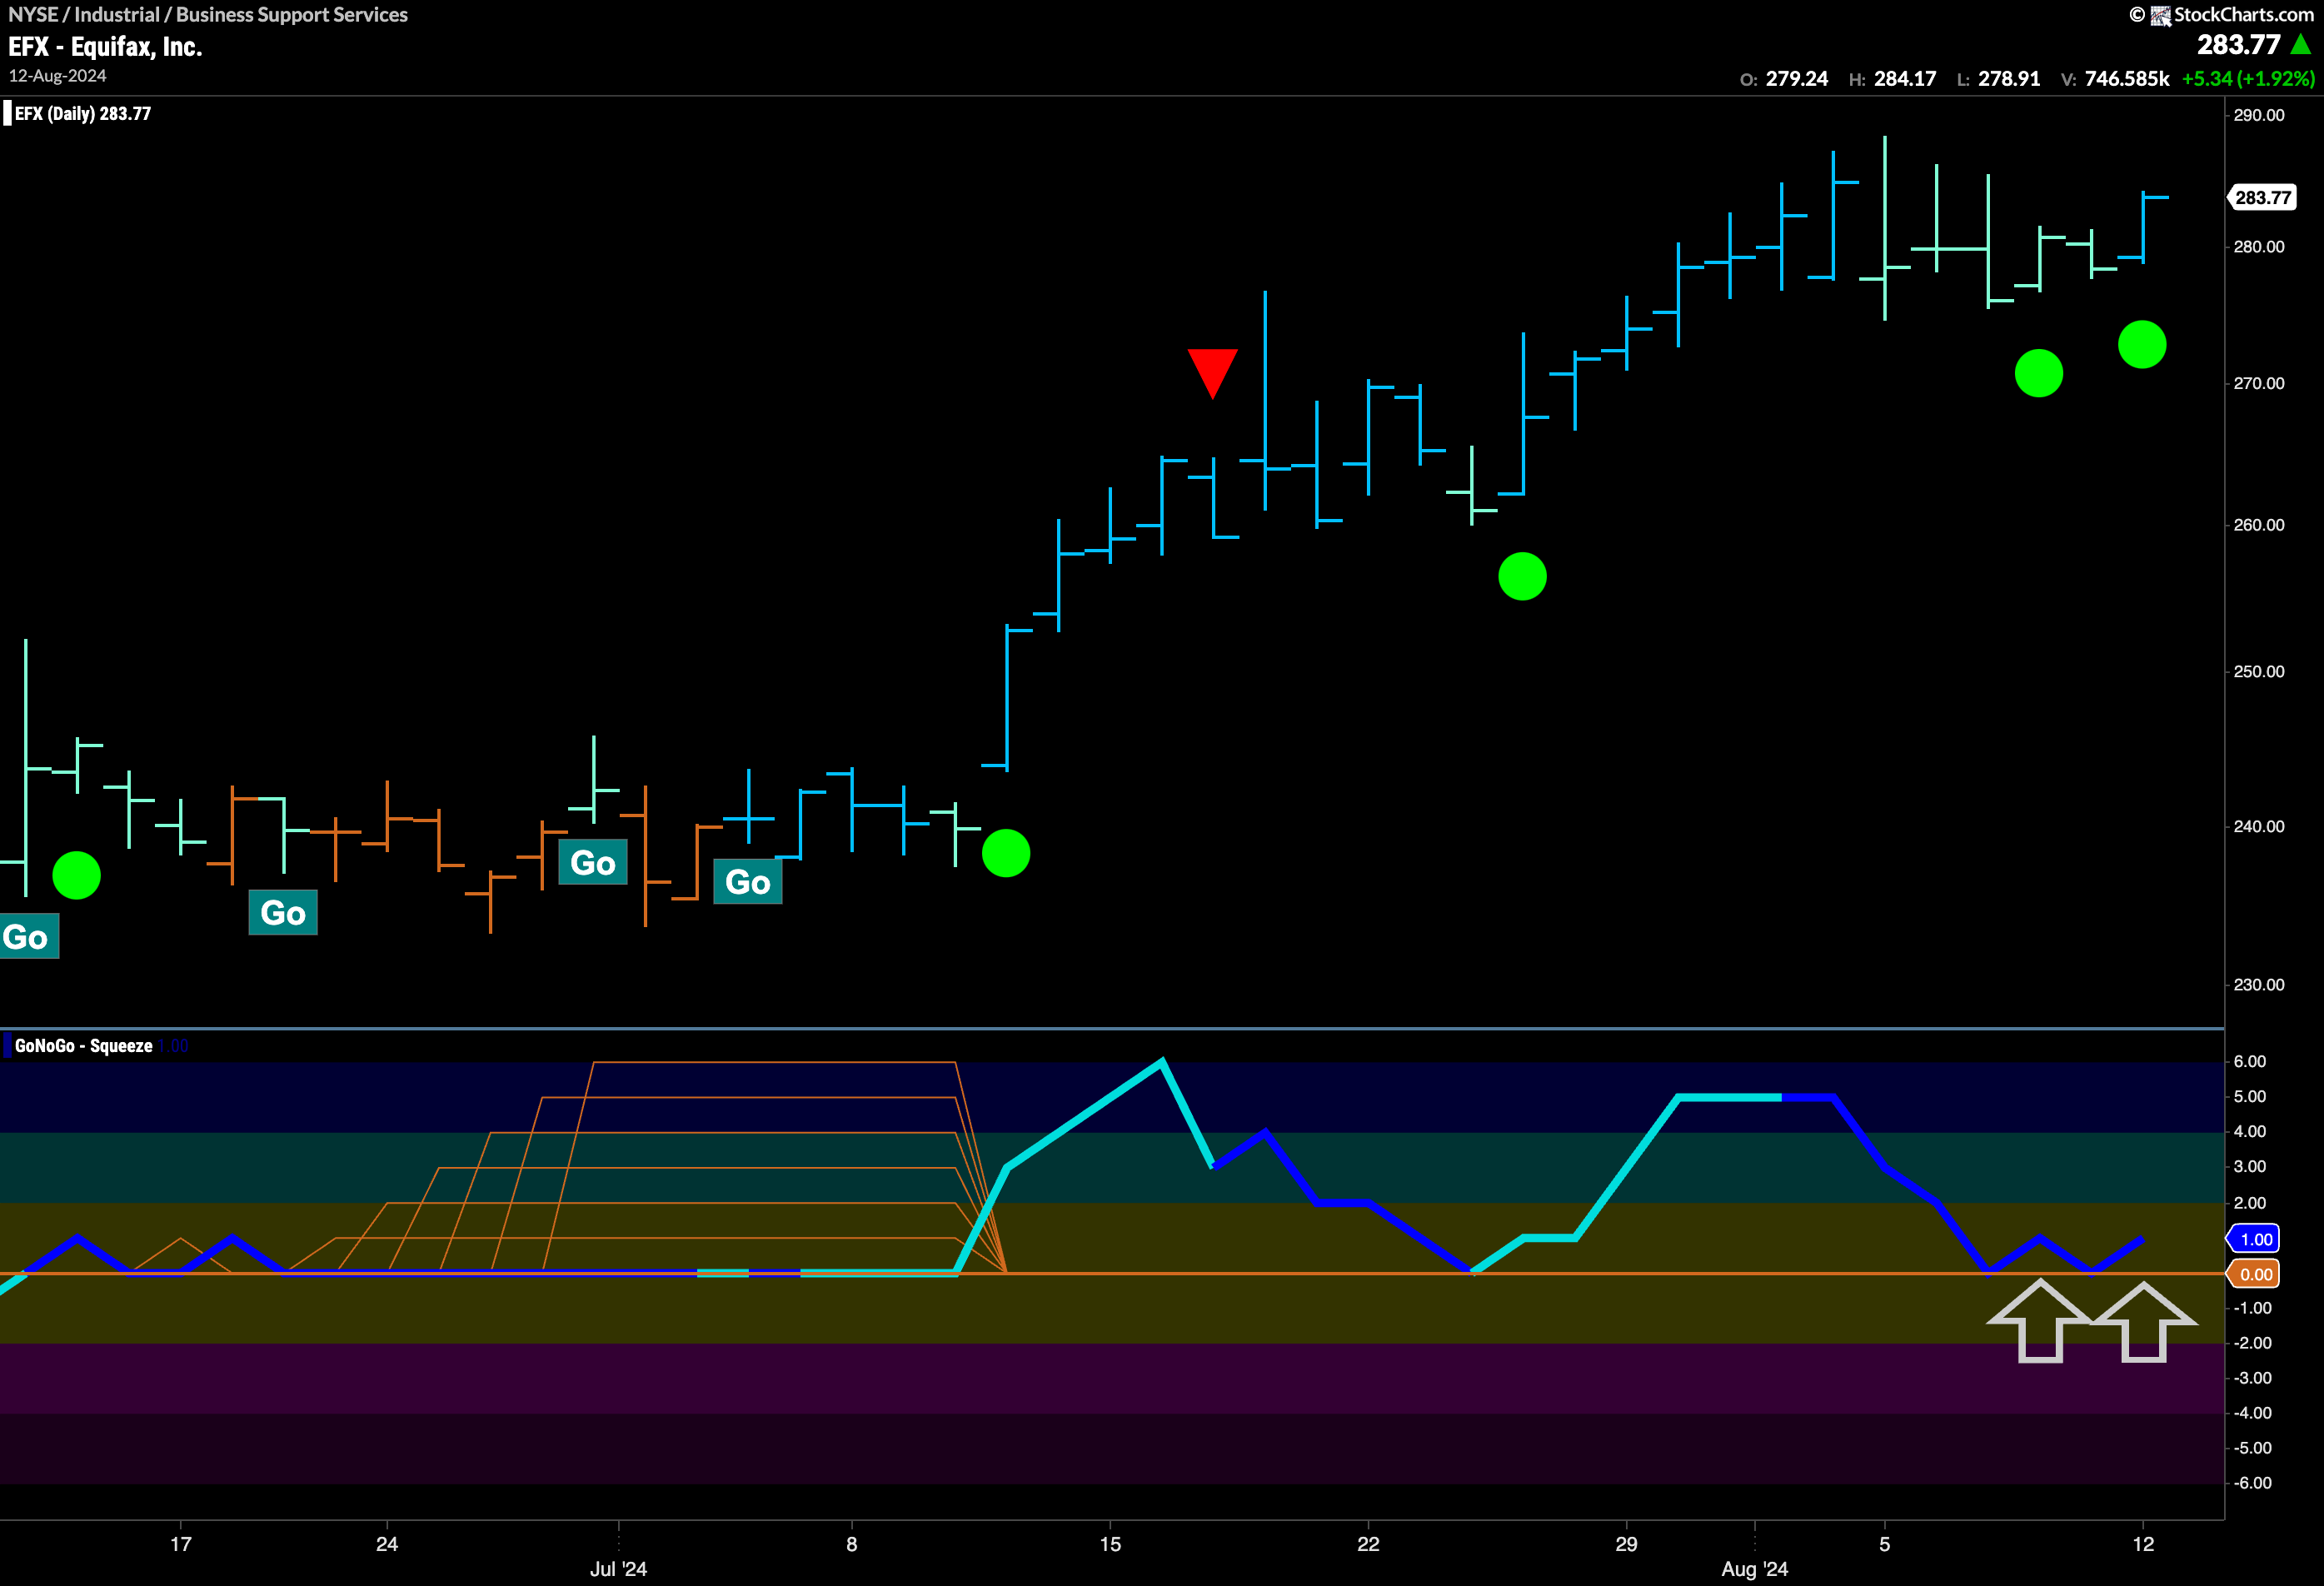
Task: Click the NYSE / Industrial / Business Support Services text
Action: point(208,15)
